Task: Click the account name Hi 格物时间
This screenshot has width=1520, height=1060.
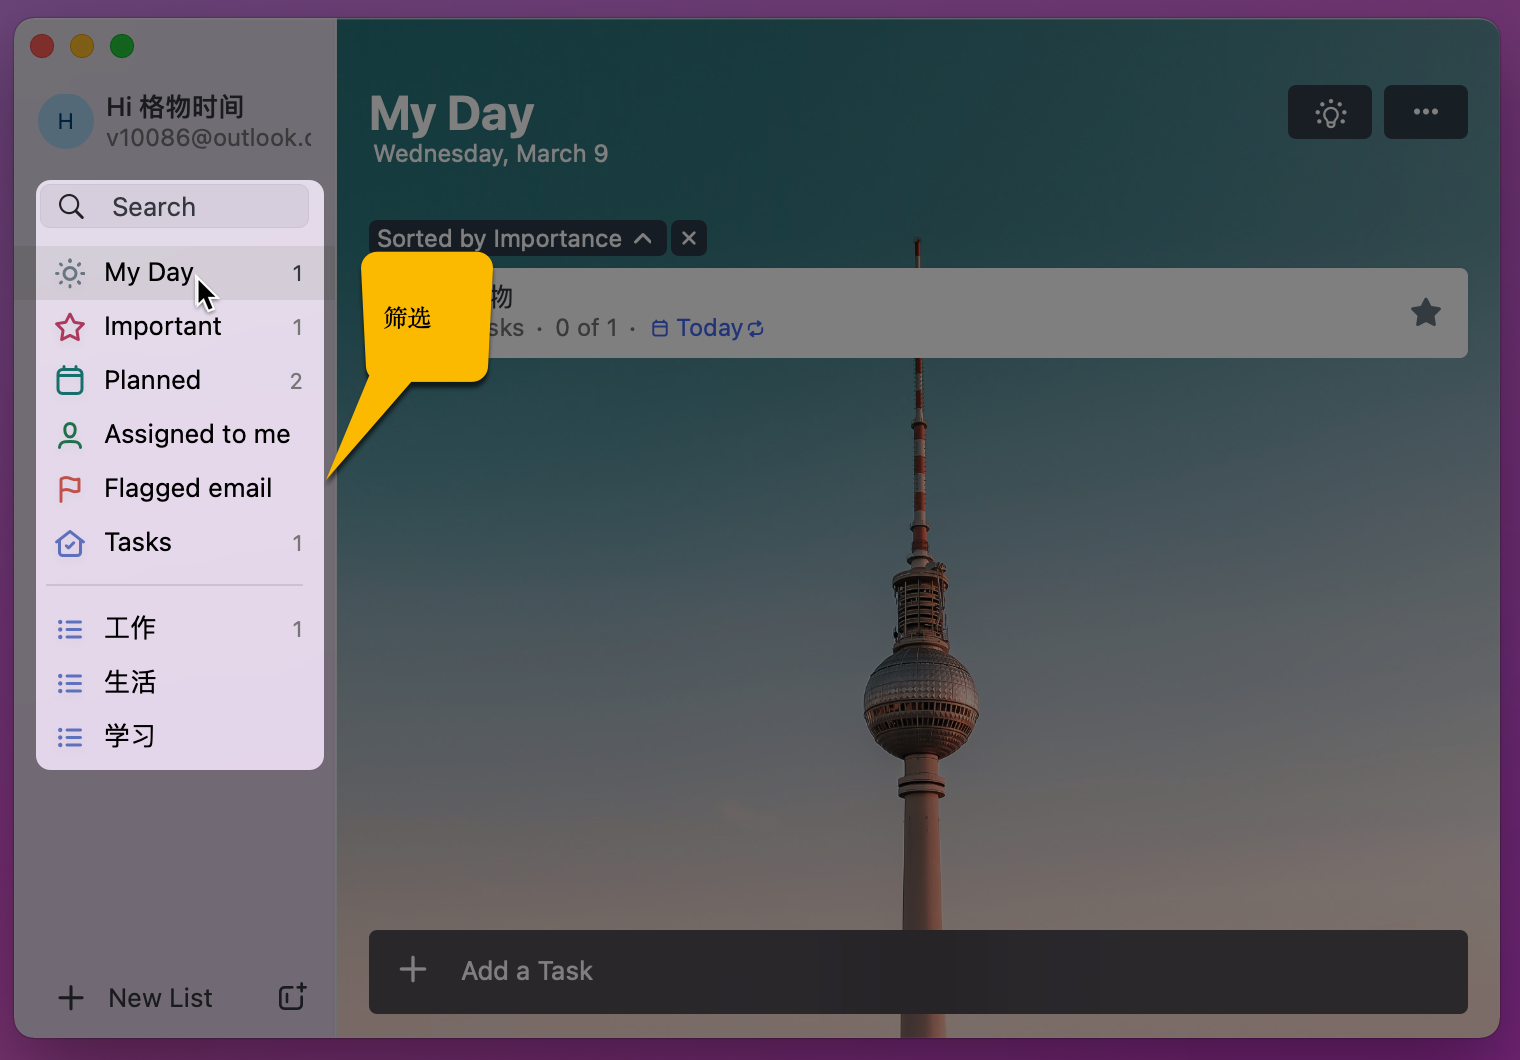Action: click(x=175, y=107)
